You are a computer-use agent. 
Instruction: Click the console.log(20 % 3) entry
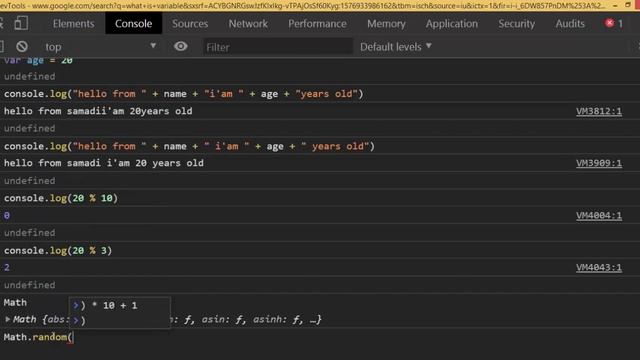point(58,251)
